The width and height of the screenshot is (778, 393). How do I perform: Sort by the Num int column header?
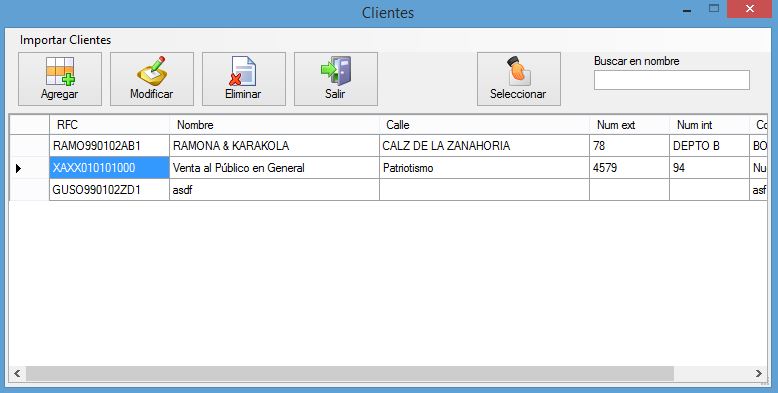709,125
